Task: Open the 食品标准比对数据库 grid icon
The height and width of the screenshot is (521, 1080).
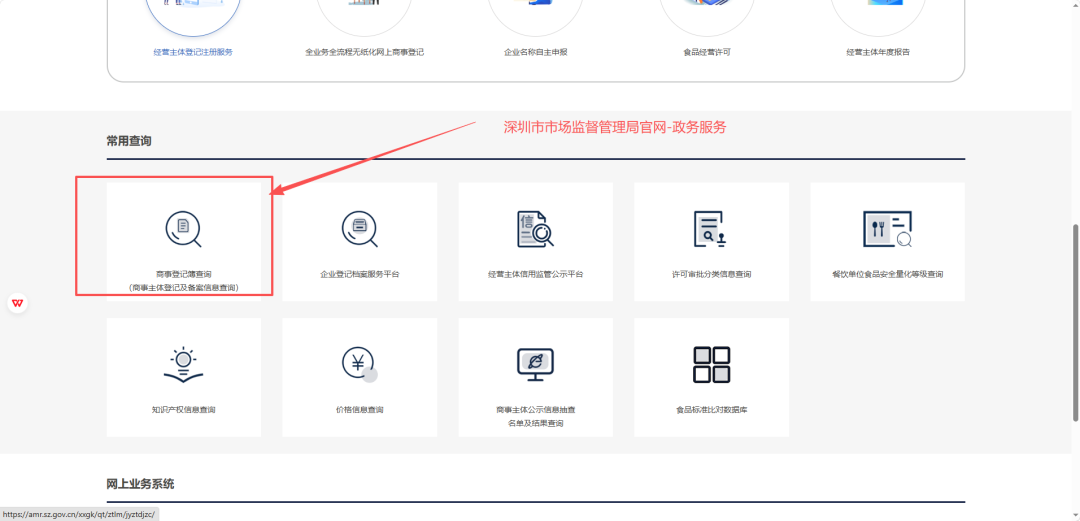Action: [x=712, y=365]
